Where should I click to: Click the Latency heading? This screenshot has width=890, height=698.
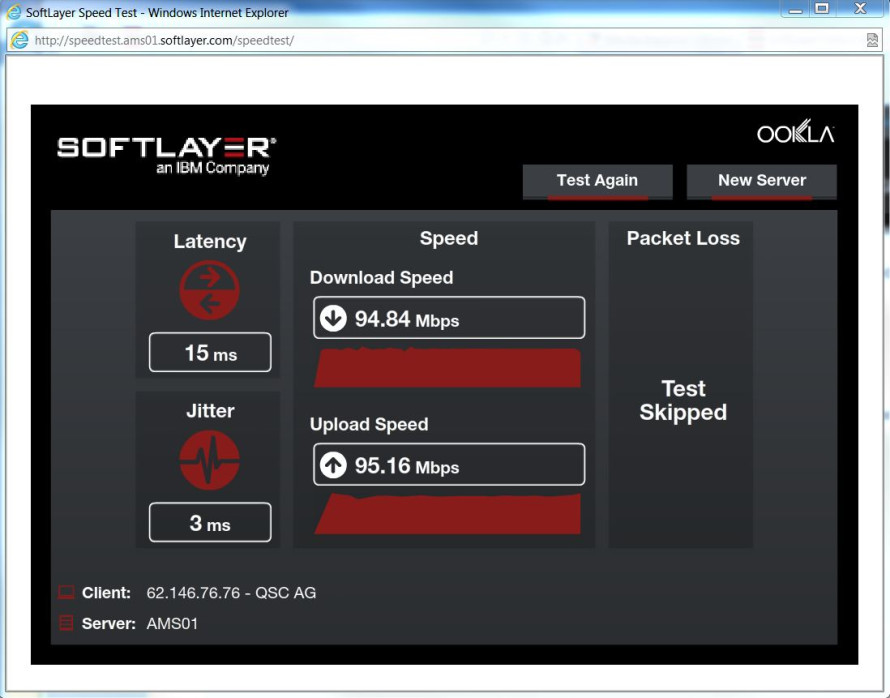210,242
